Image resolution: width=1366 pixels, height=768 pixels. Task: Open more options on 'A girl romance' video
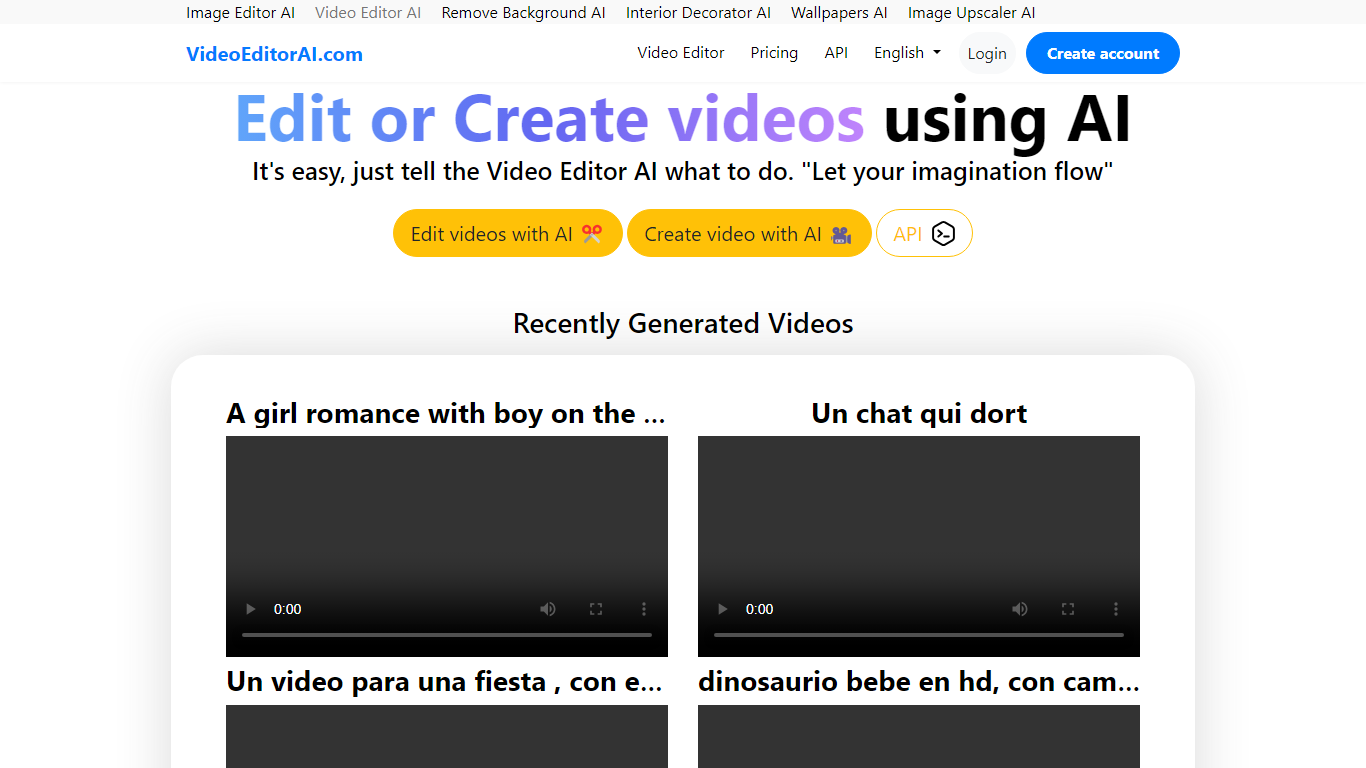[x=644, y=609]
